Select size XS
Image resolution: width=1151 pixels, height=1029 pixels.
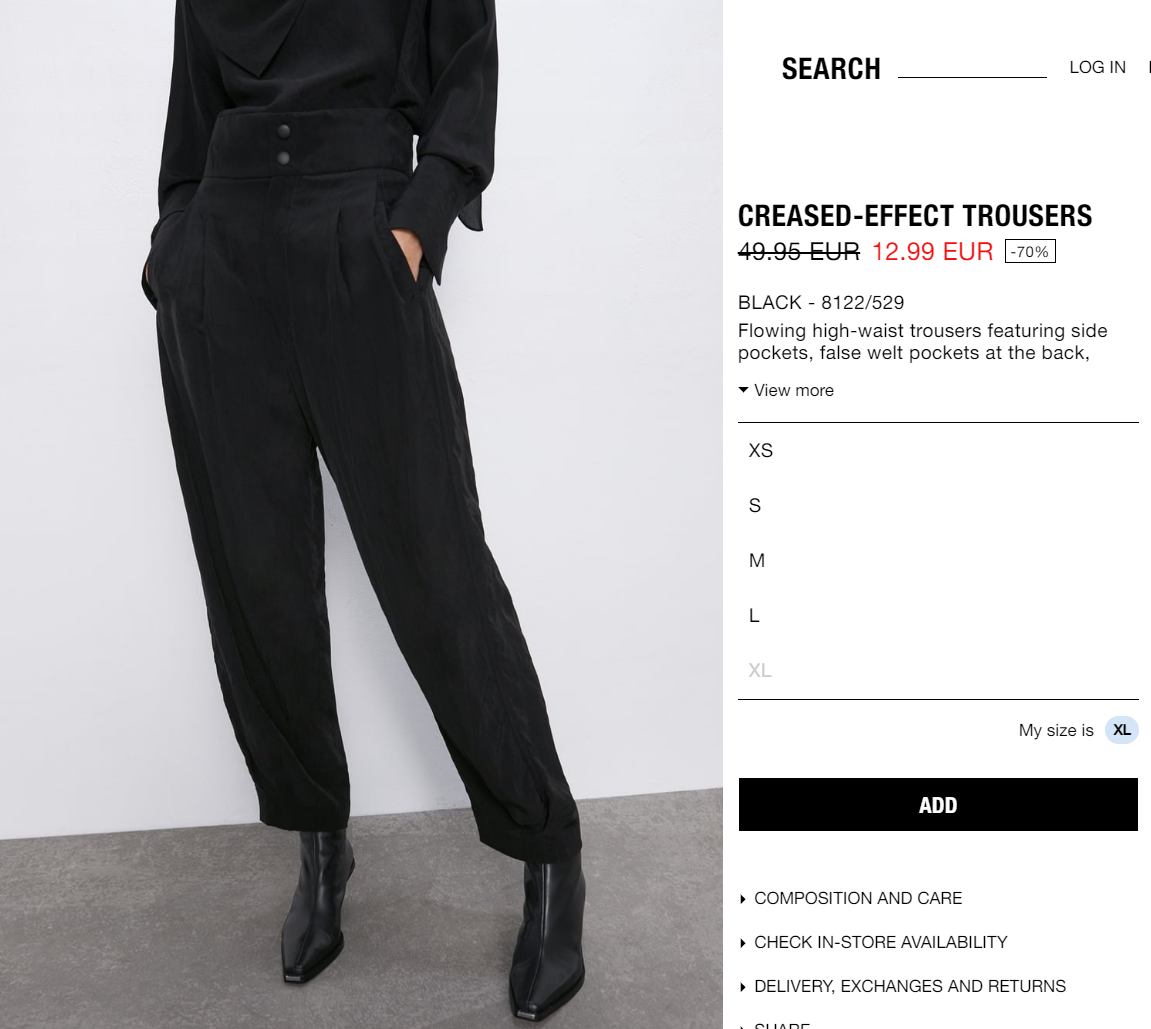[938, 451]
